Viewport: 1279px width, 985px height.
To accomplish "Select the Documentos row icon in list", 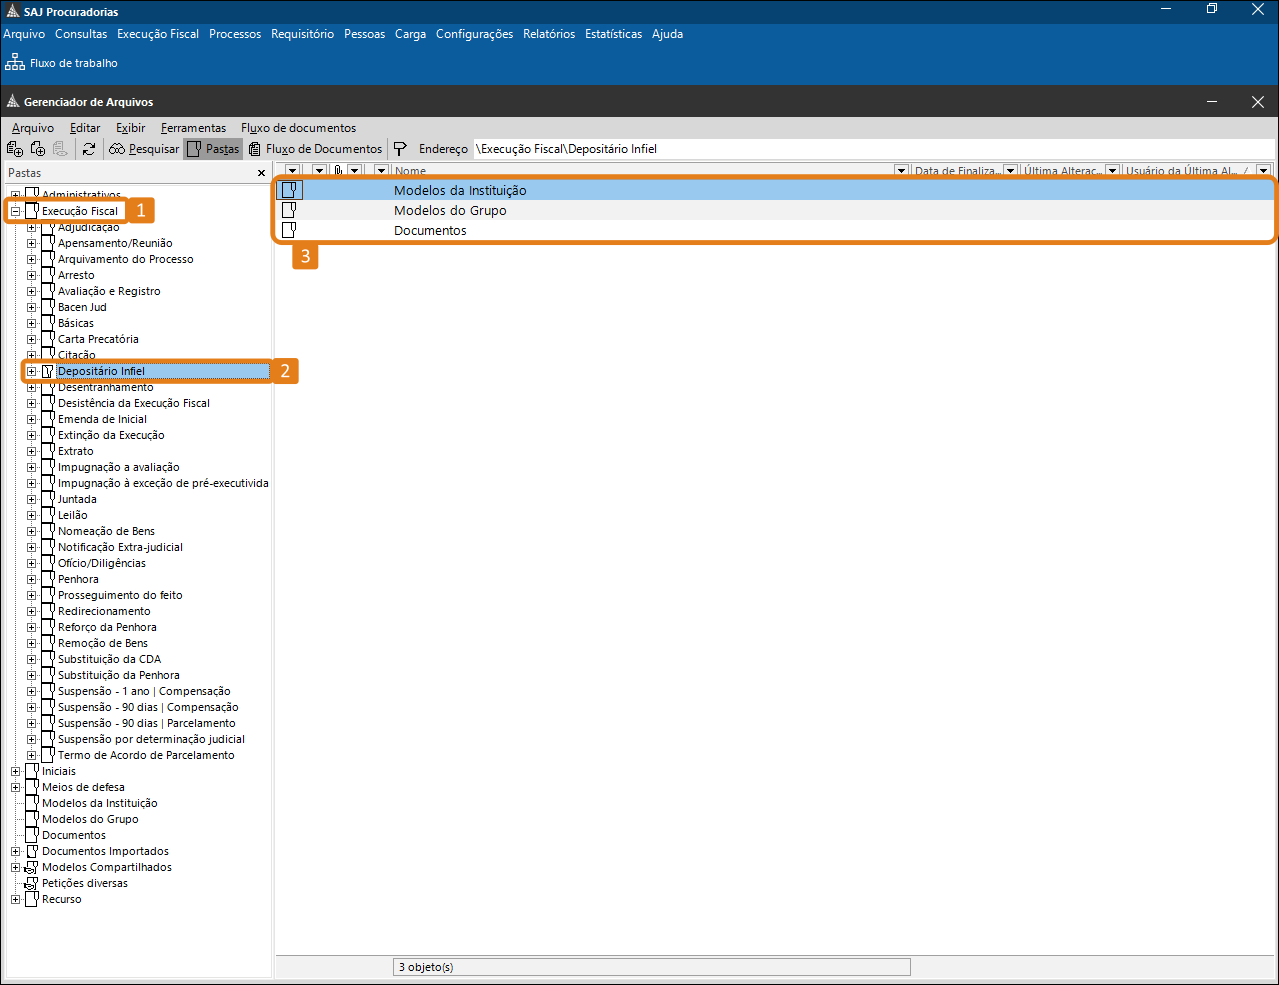I will 289,230.
